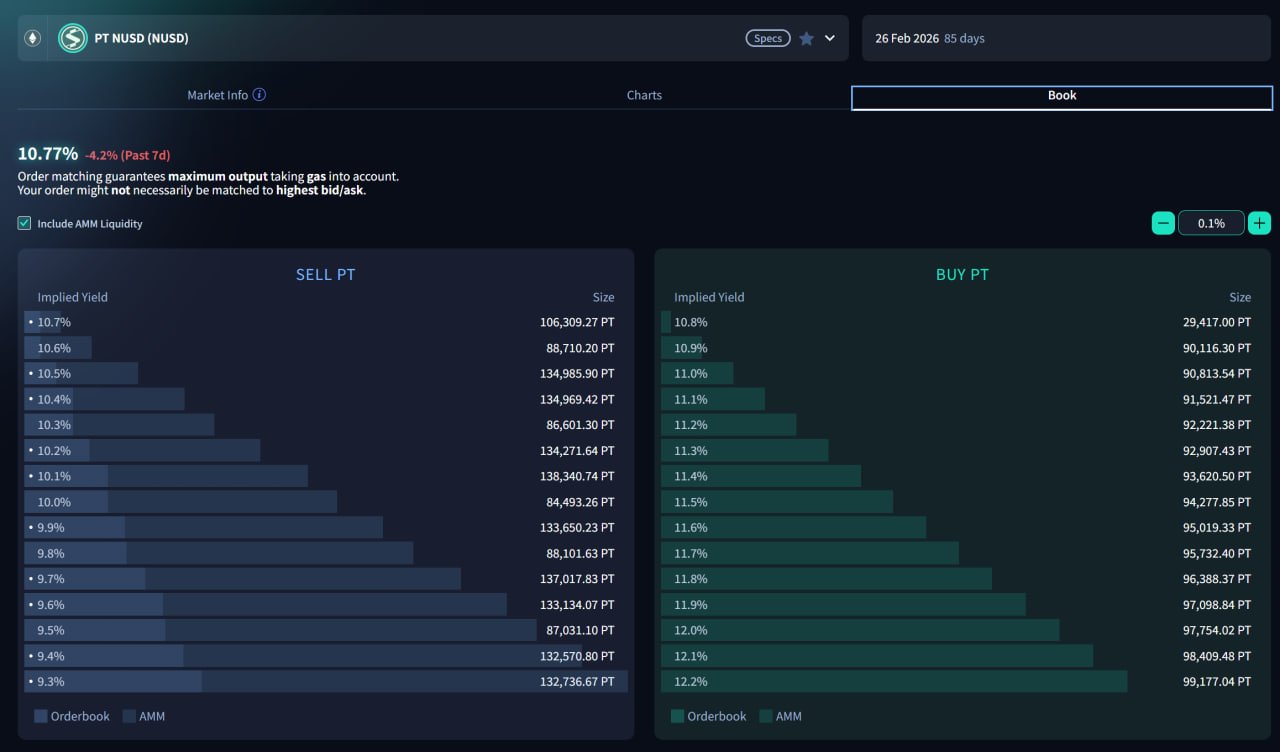Click the PT NUSD token logo
The height and width of the screenshot is (752, 1280).
tap(73, 39)
